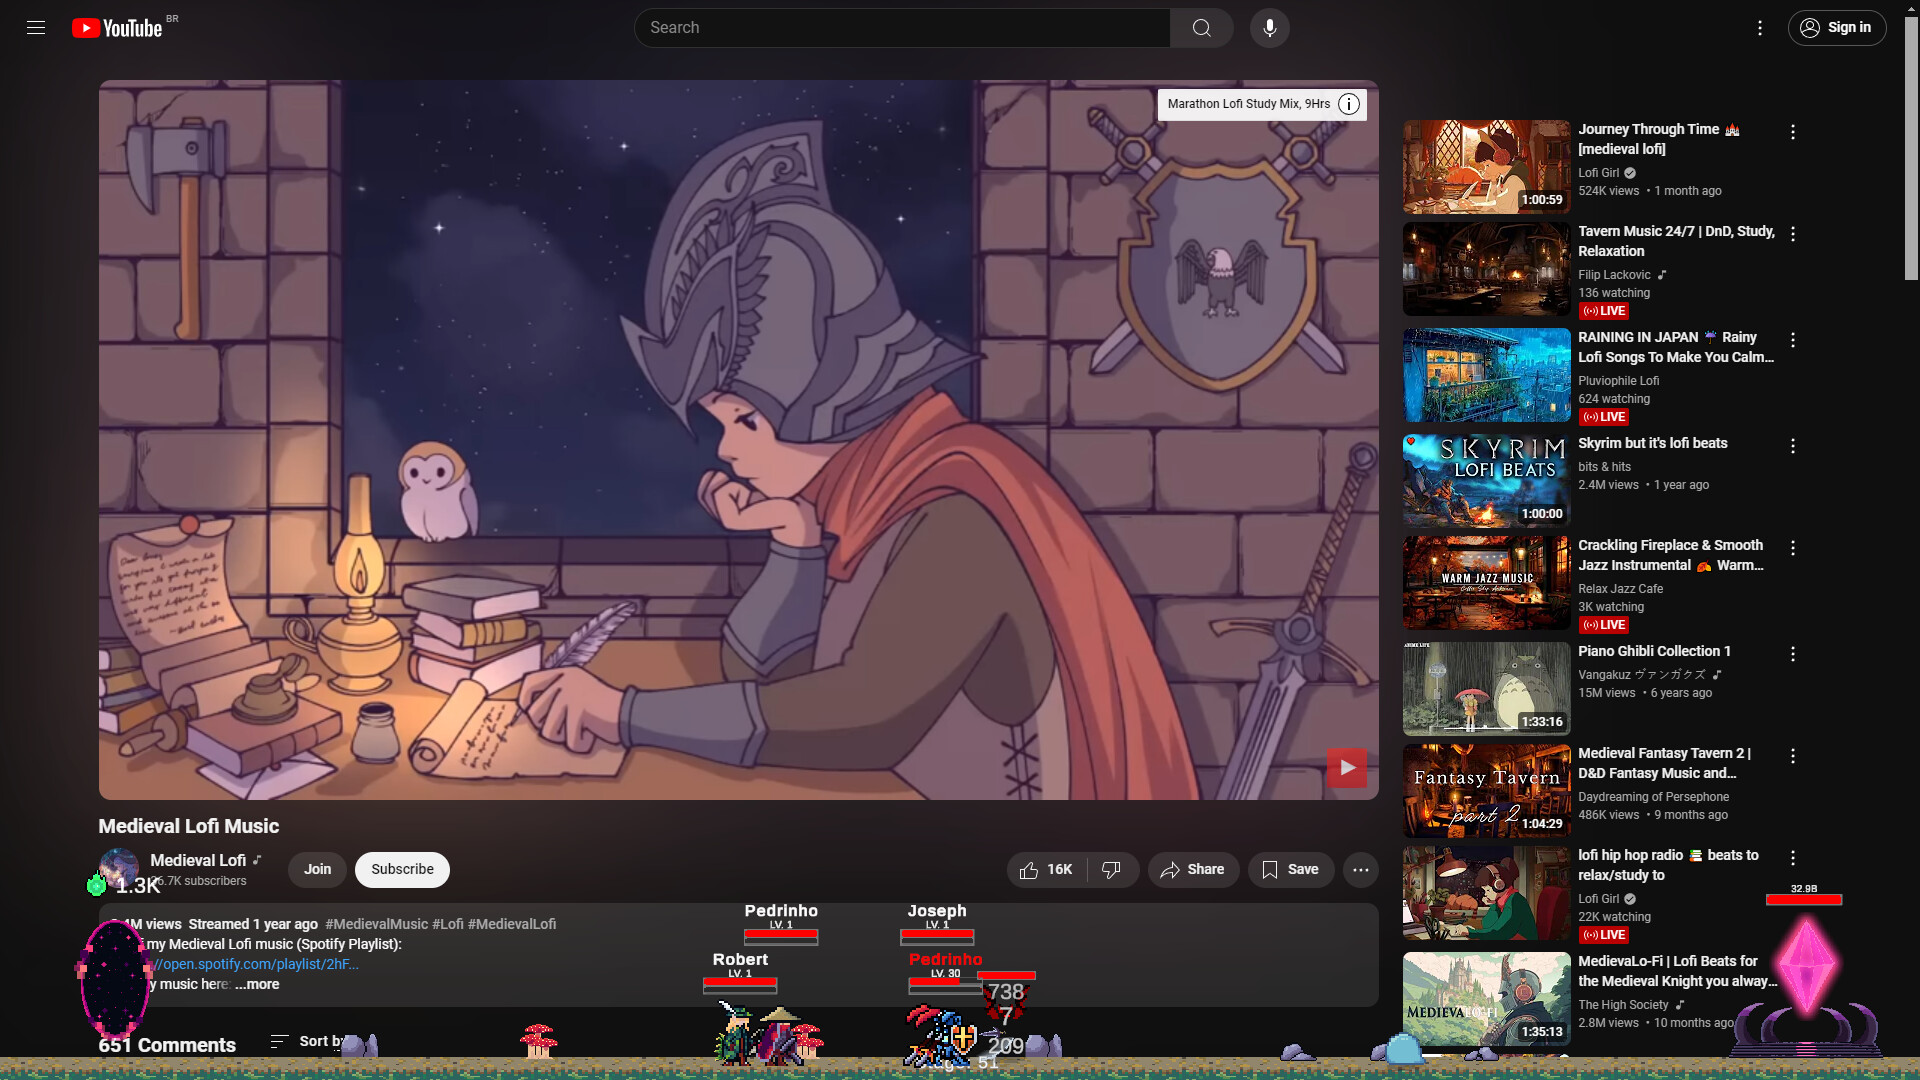The width and height of the screenshot is (1920, 1080).
Task: Toggle the like button showing 16K
Action: pyautogui.click(x=1044, y=869)
